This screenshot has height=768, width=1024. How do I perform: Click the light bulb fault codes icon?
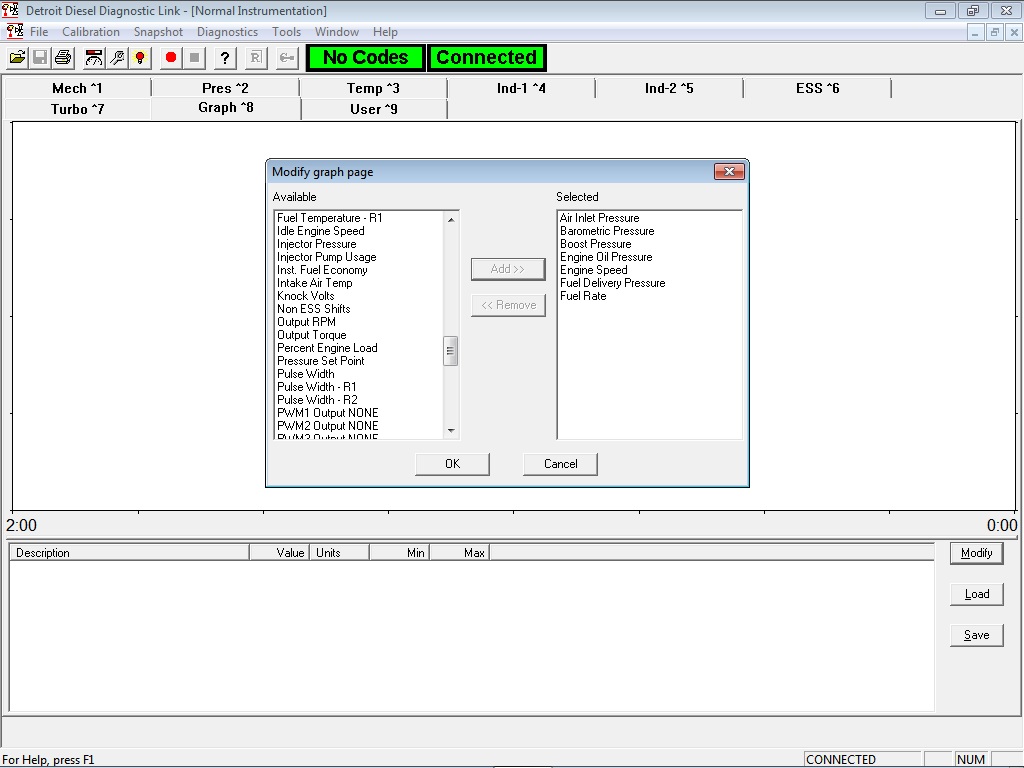pyautogui.click(x=142, y=57)
